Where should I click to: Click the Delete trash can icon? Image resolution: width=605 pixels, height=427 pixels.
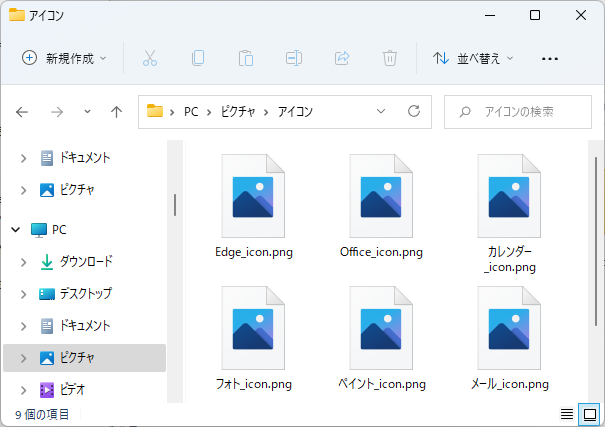click(x=390, y=58)
